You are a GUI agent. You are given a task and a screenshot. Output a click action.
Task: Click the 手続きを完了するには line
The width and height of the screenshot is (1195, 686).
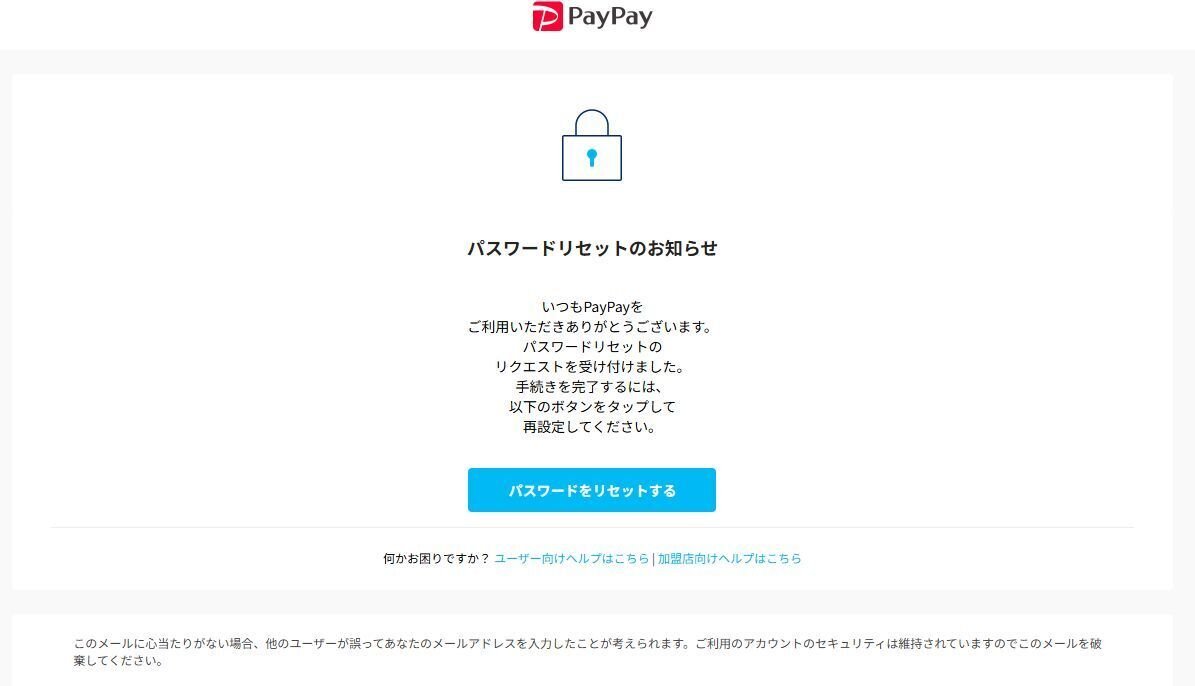tap(591, 386)
